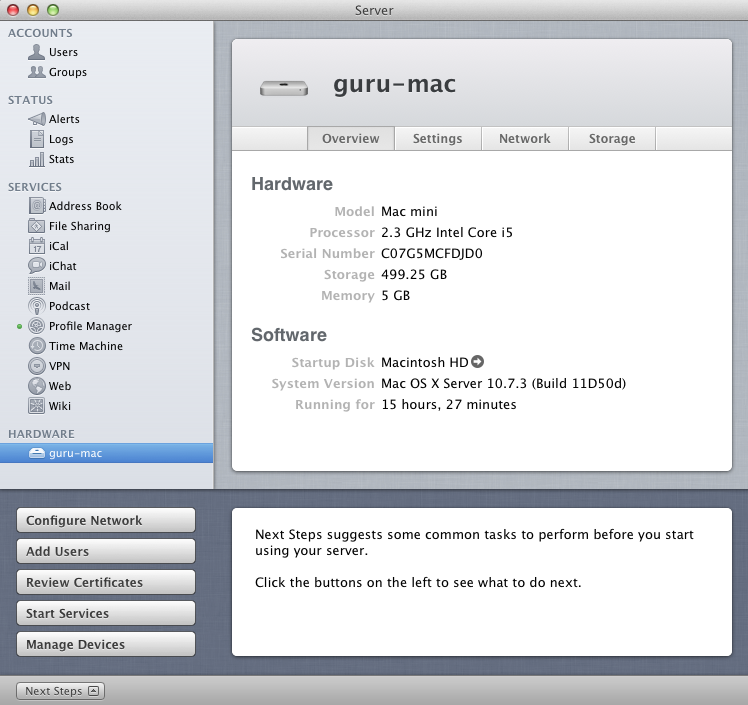Select the Mail stamp icon
748x705 pixels.
coord(37,286)
